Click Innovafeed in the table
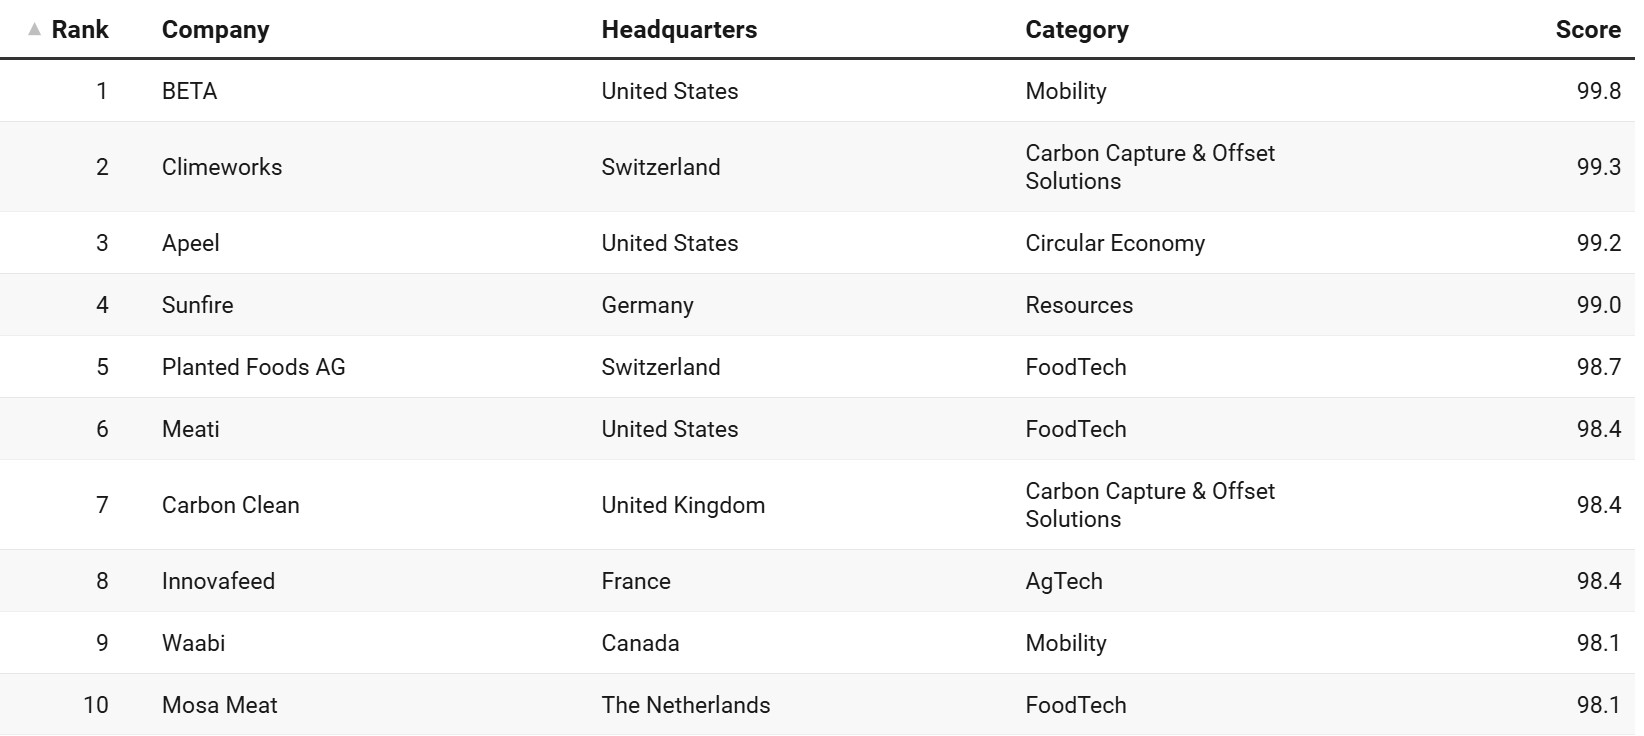 tap(218, 581)
